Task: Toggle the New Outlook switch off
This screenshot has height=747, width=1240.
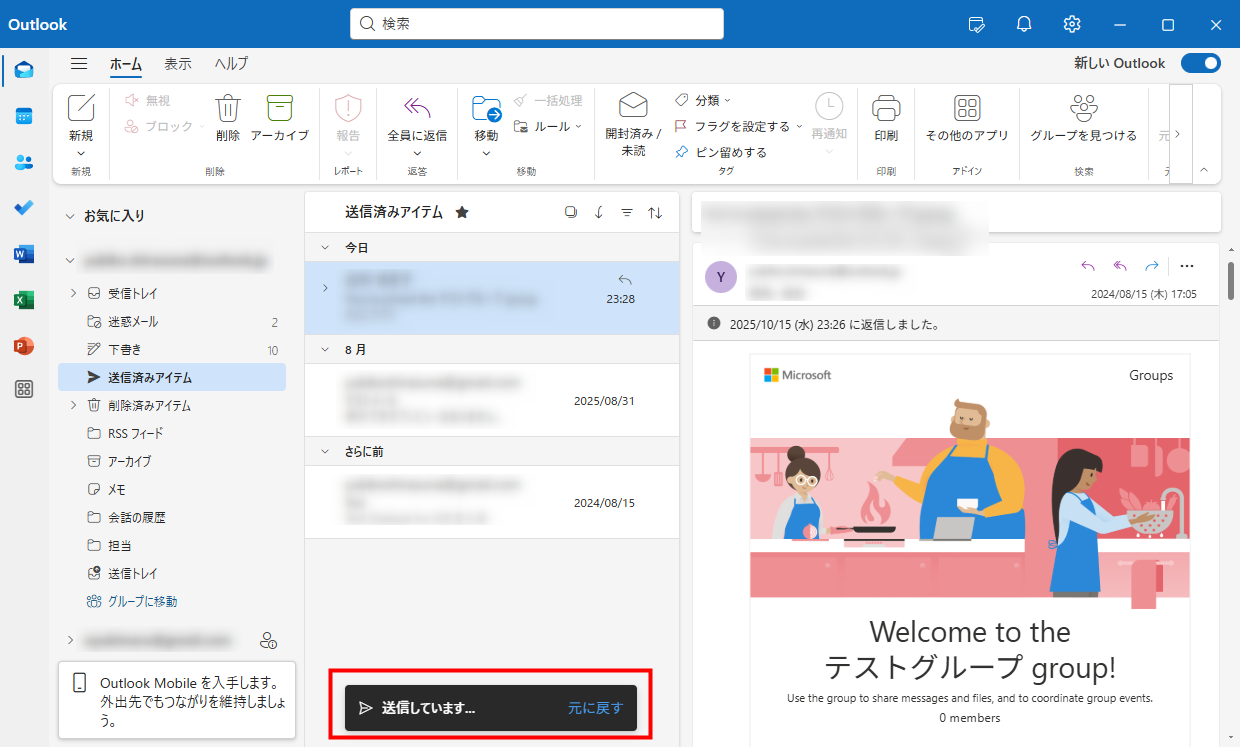Action: click(x=1200, y=63)
